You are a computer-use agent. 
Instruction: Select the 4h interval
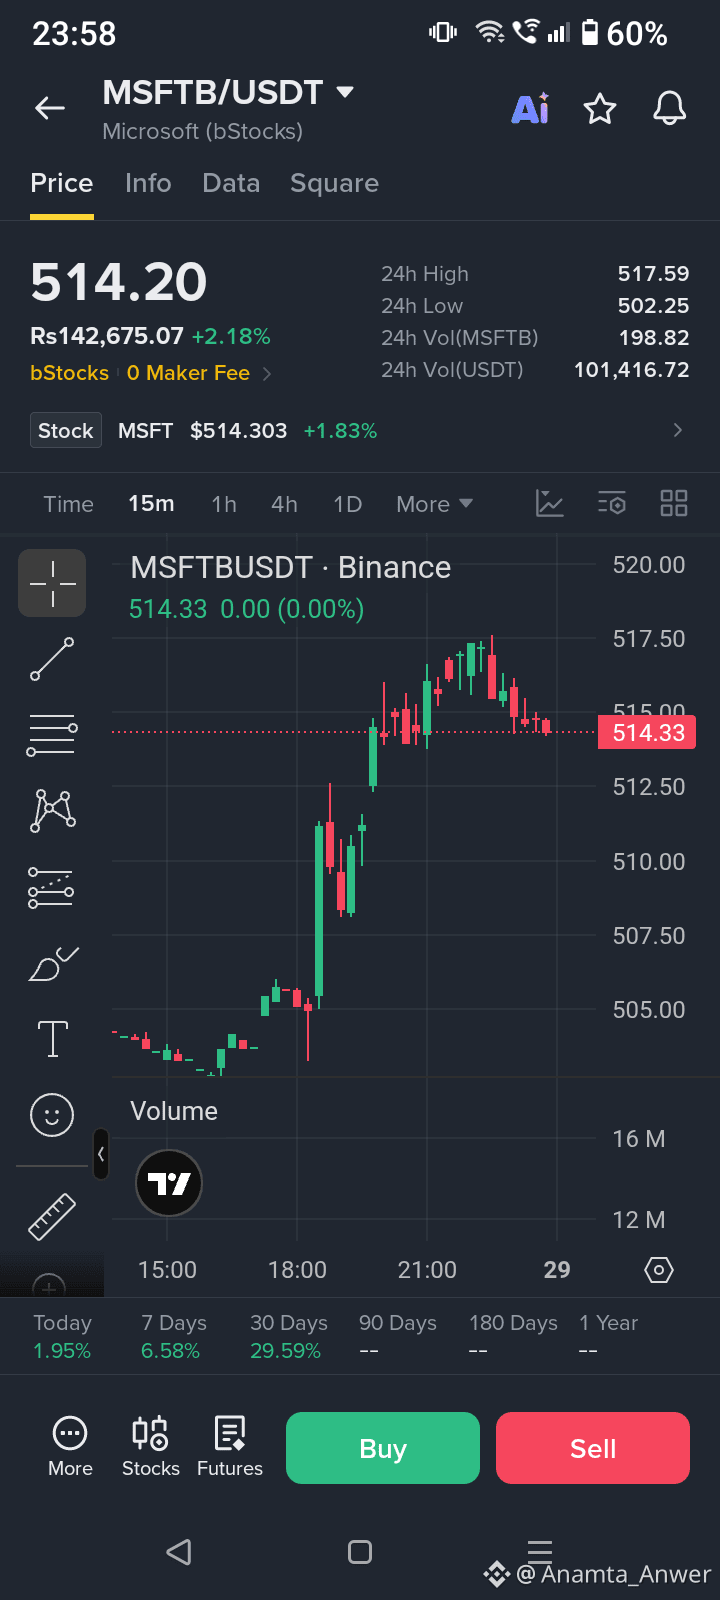[284, 504]
